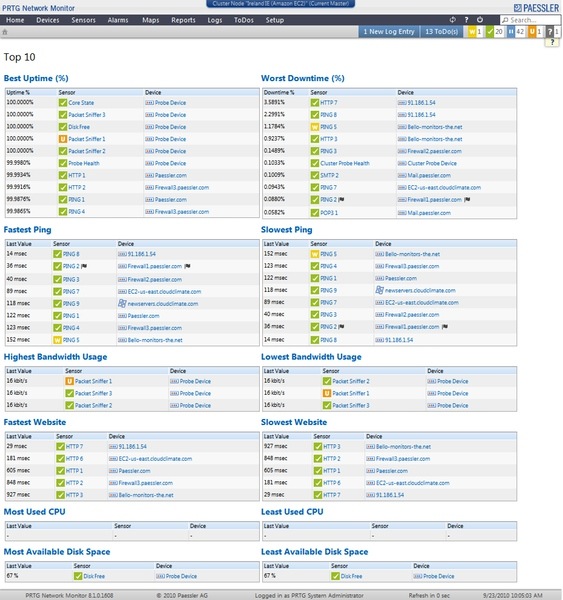Open PING 8 sensor in Fastest Ping

coord(71,254)
